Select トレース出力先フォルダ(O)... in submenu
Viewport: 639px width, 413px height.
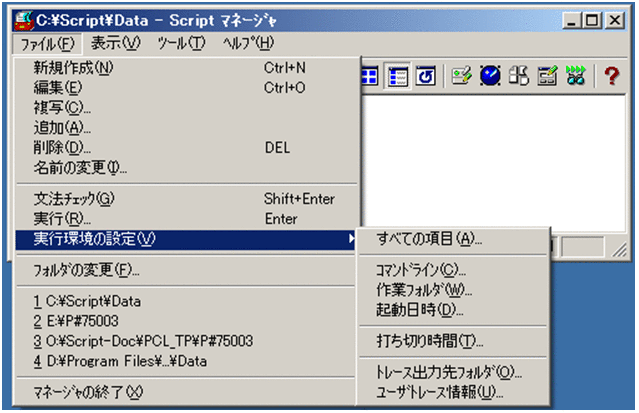(x=453, y=372)
